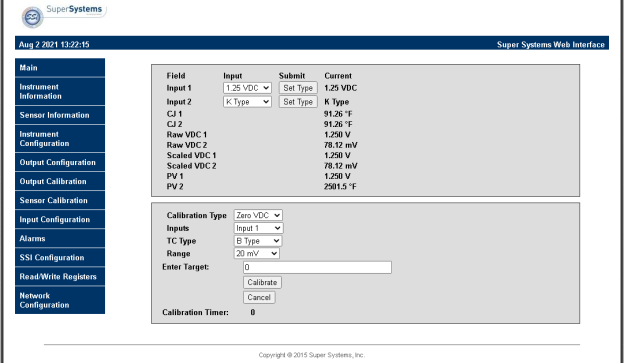Focus the Enter Target input field
The image size is (624, 363).
click(x=317, y=267)
